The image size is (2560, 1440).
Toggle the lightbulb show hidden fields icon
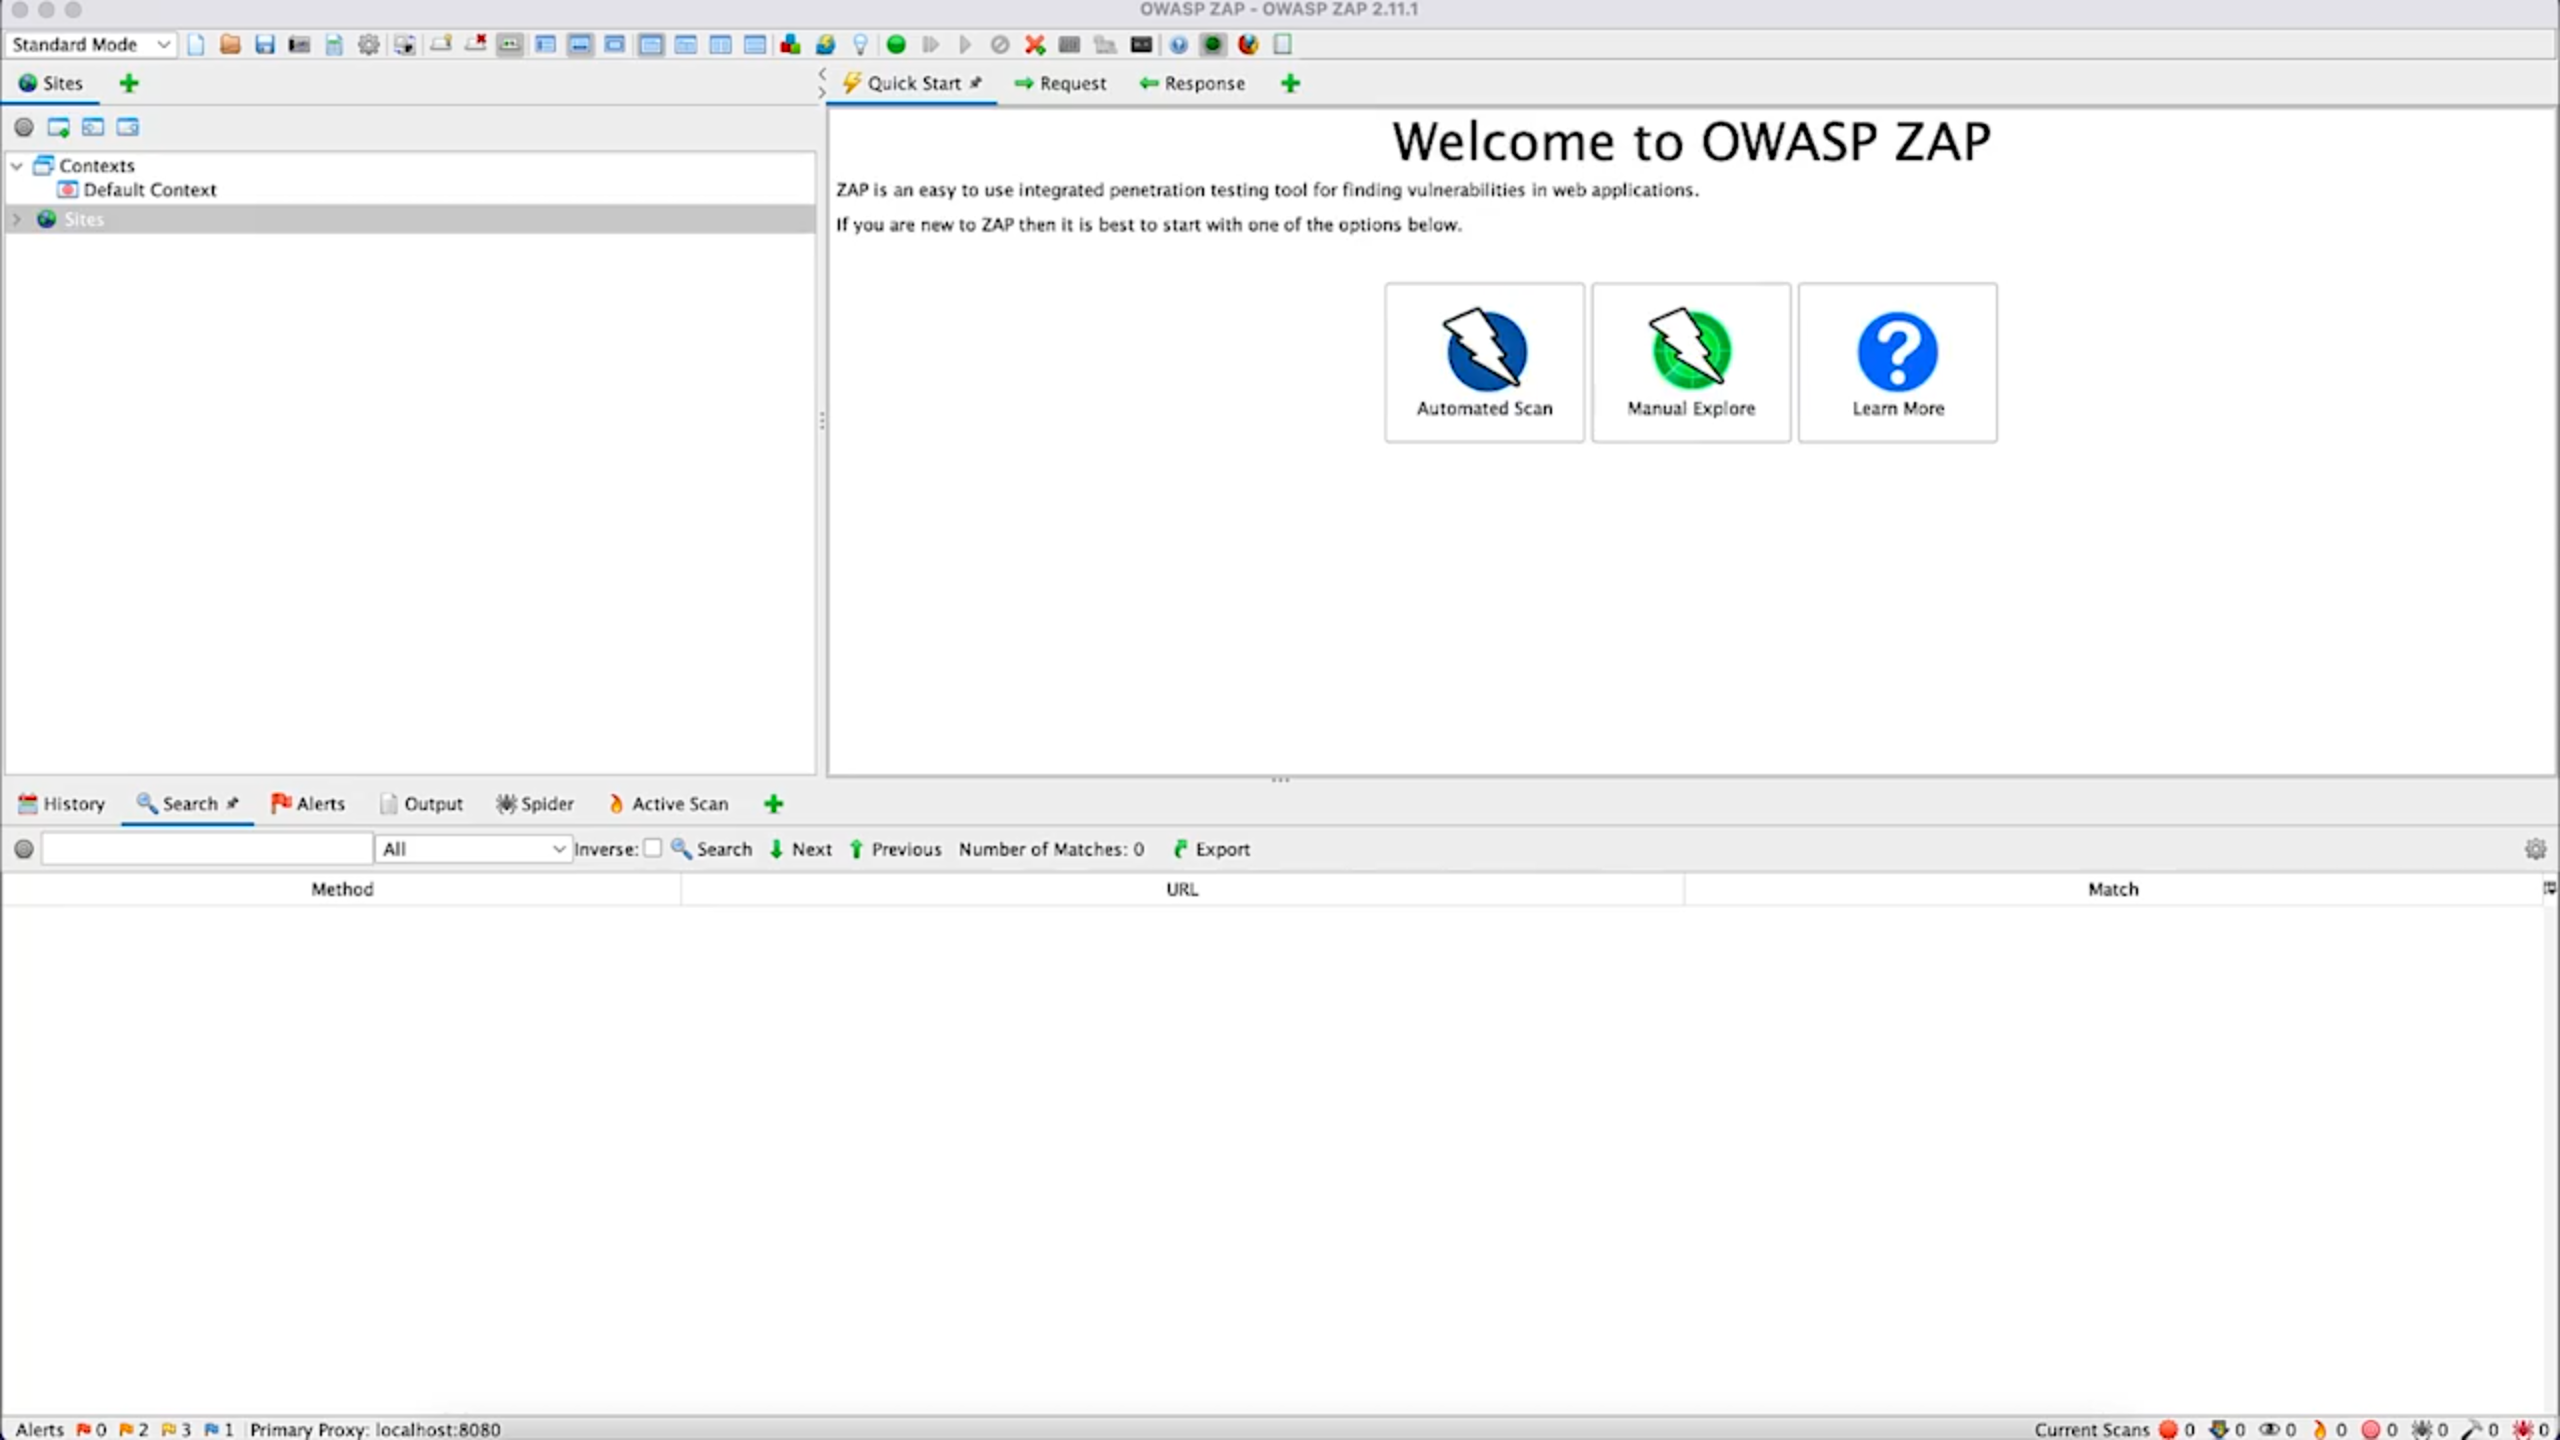[860, 44]
